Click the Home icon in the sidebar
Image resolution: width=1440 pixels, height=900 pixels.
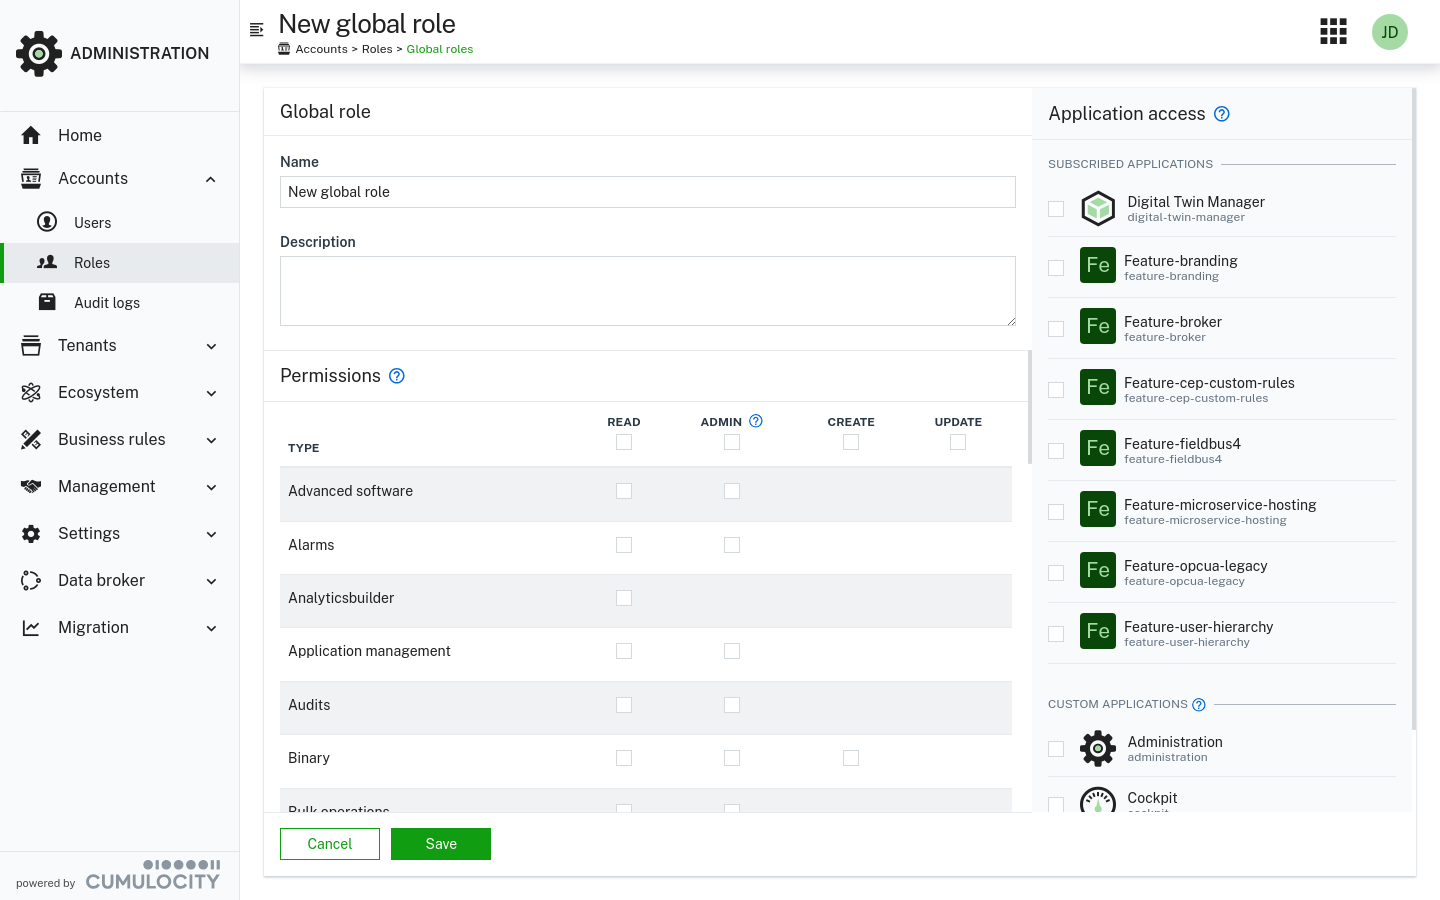click(x=33, y=135)
